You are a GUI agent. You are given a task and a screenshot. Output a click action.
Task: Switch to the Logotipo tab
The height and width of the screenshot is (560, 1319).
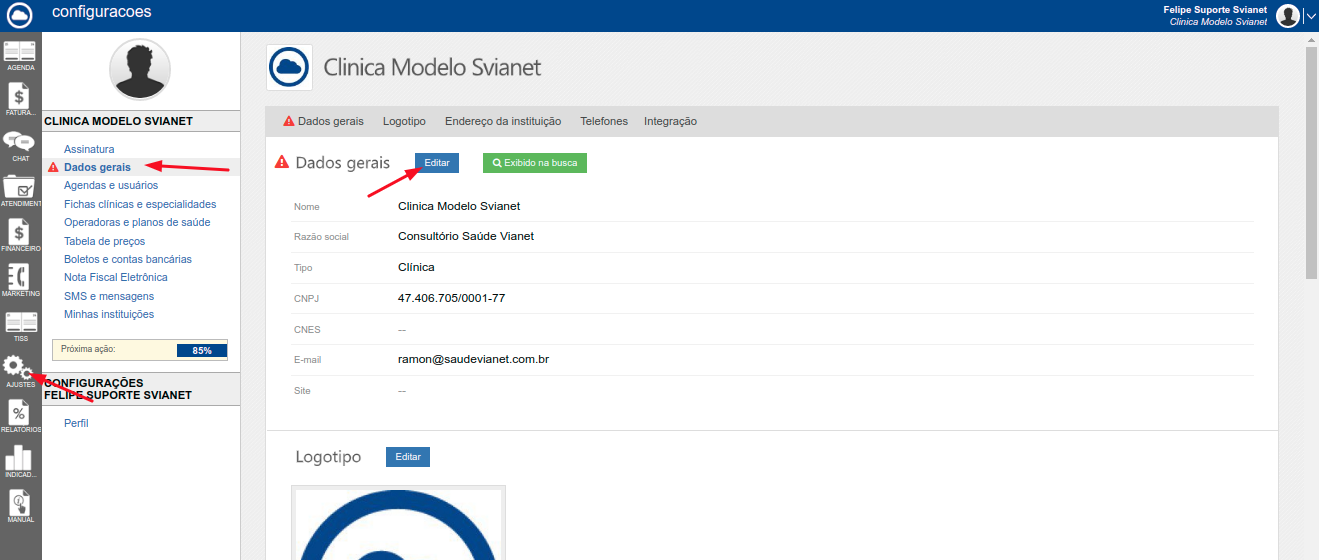click(404, 121)
